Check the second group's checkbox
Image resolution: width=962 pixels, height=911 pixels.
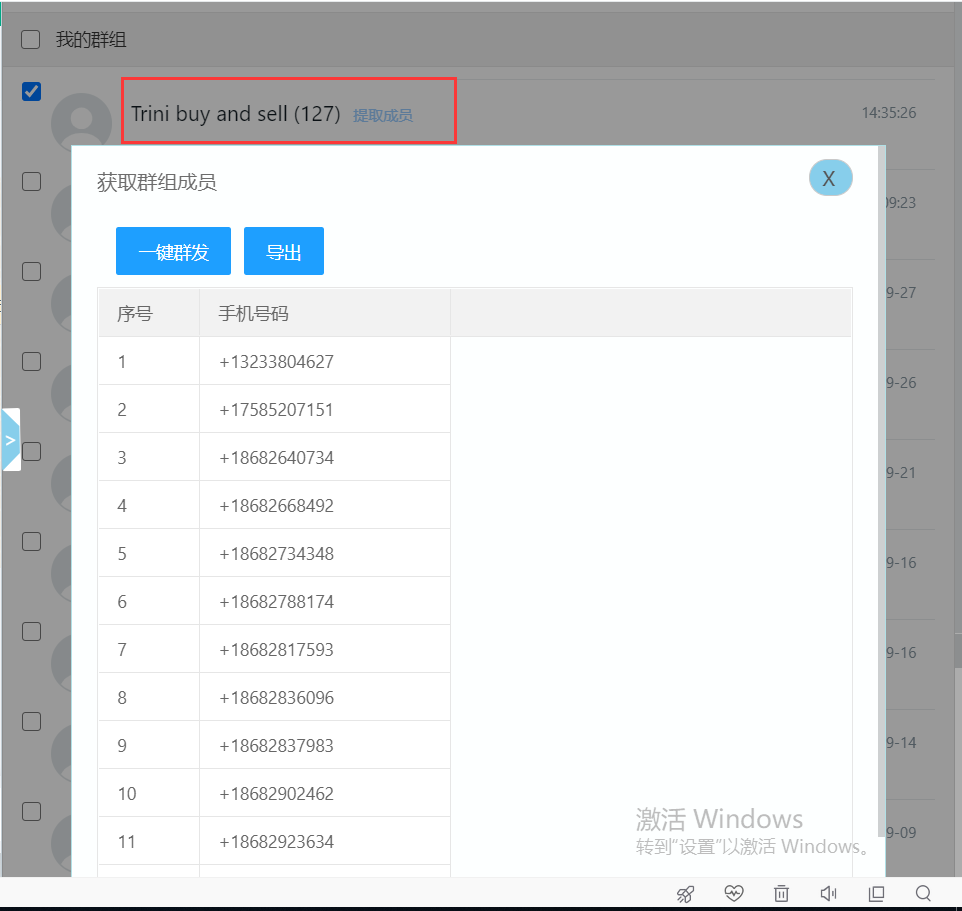click(31, 181)
